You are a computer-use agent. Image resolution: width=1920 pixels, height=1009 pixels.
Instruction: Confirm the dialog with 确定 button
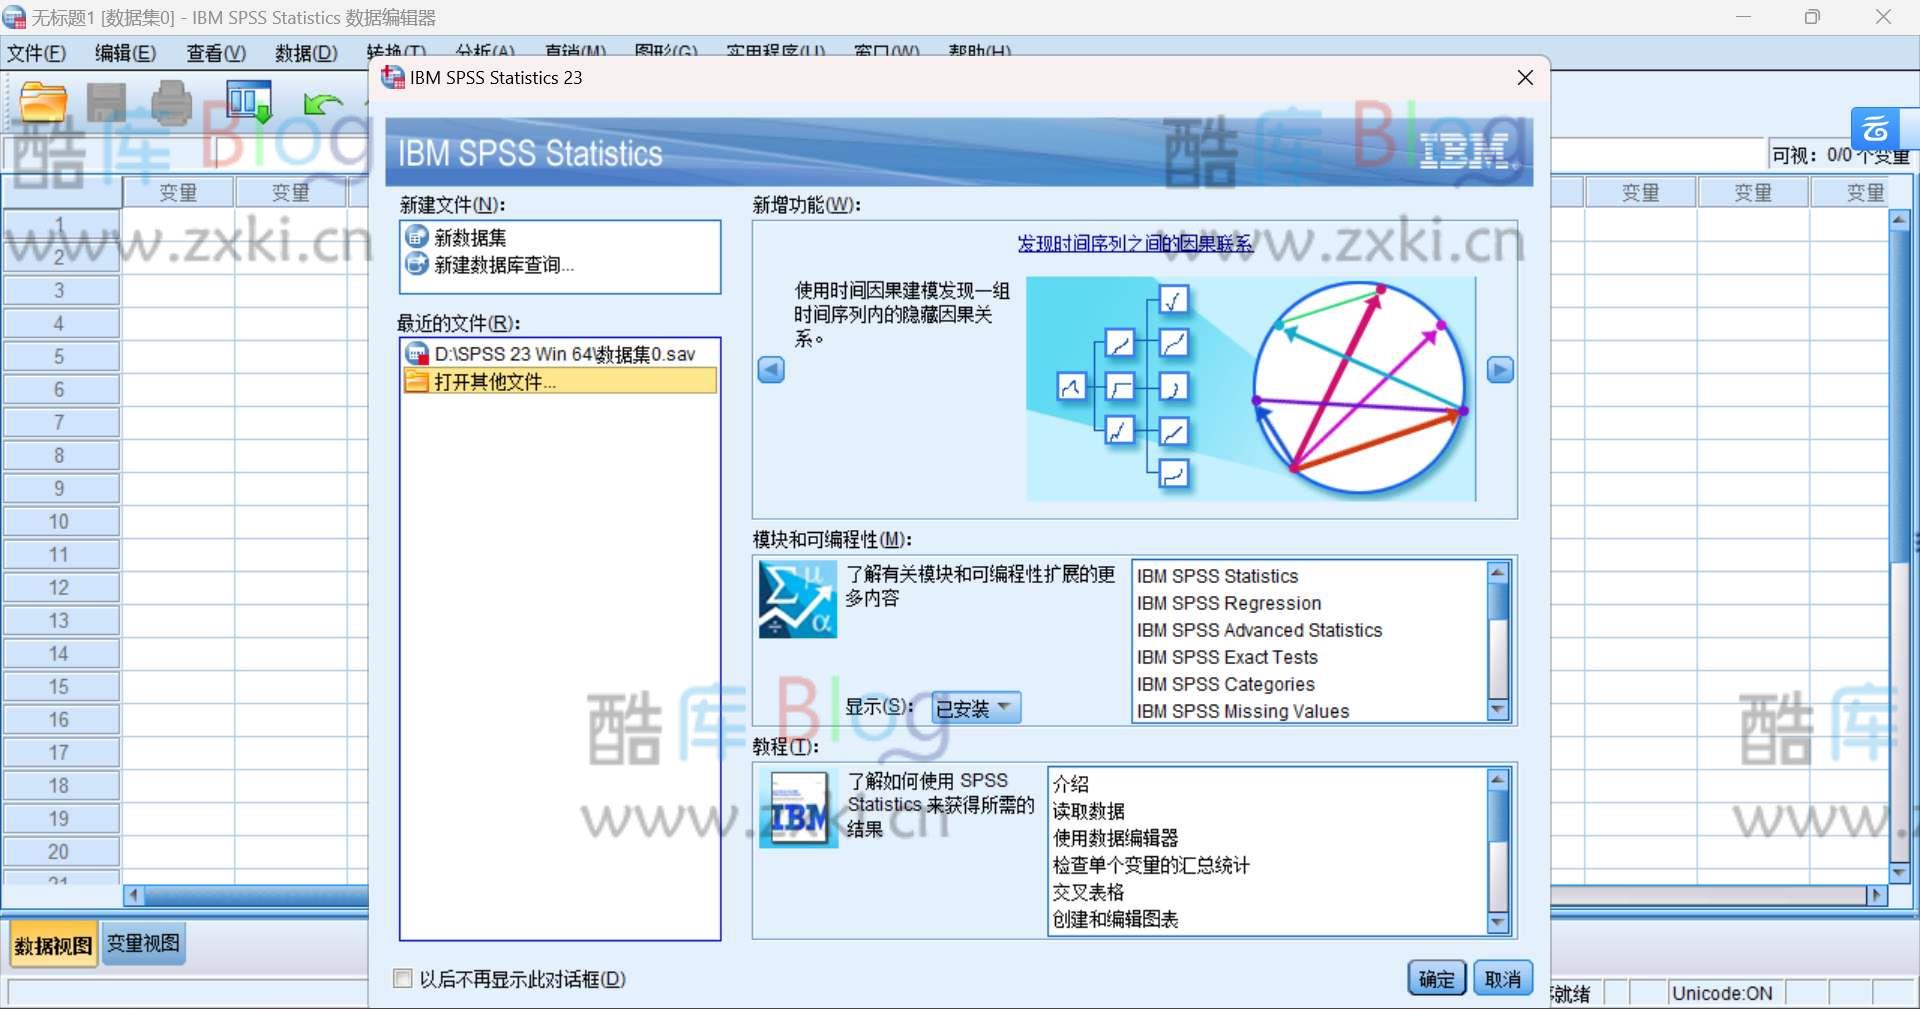coord(1435,978)
